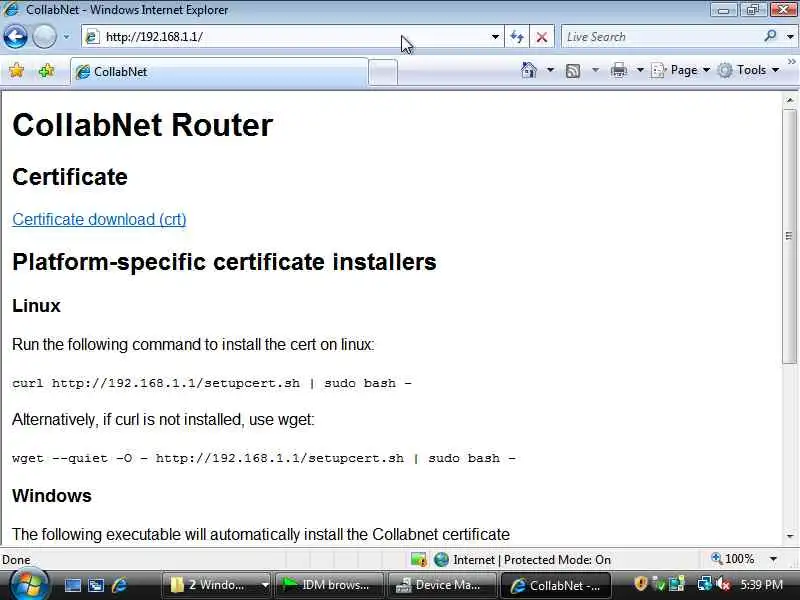Open the Page menu
Viewport: 800px width, 600px height.
(681, 70)
